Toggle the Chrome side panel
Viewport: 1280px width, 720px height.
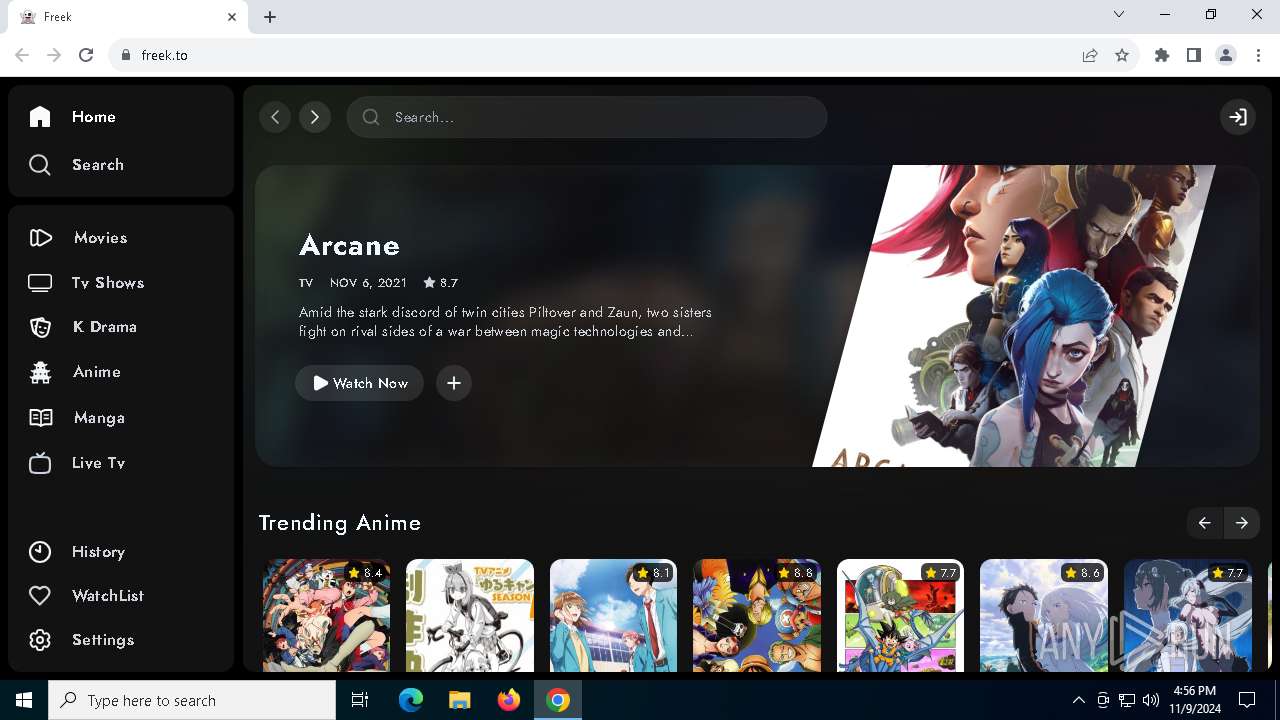click(1194, 55)
